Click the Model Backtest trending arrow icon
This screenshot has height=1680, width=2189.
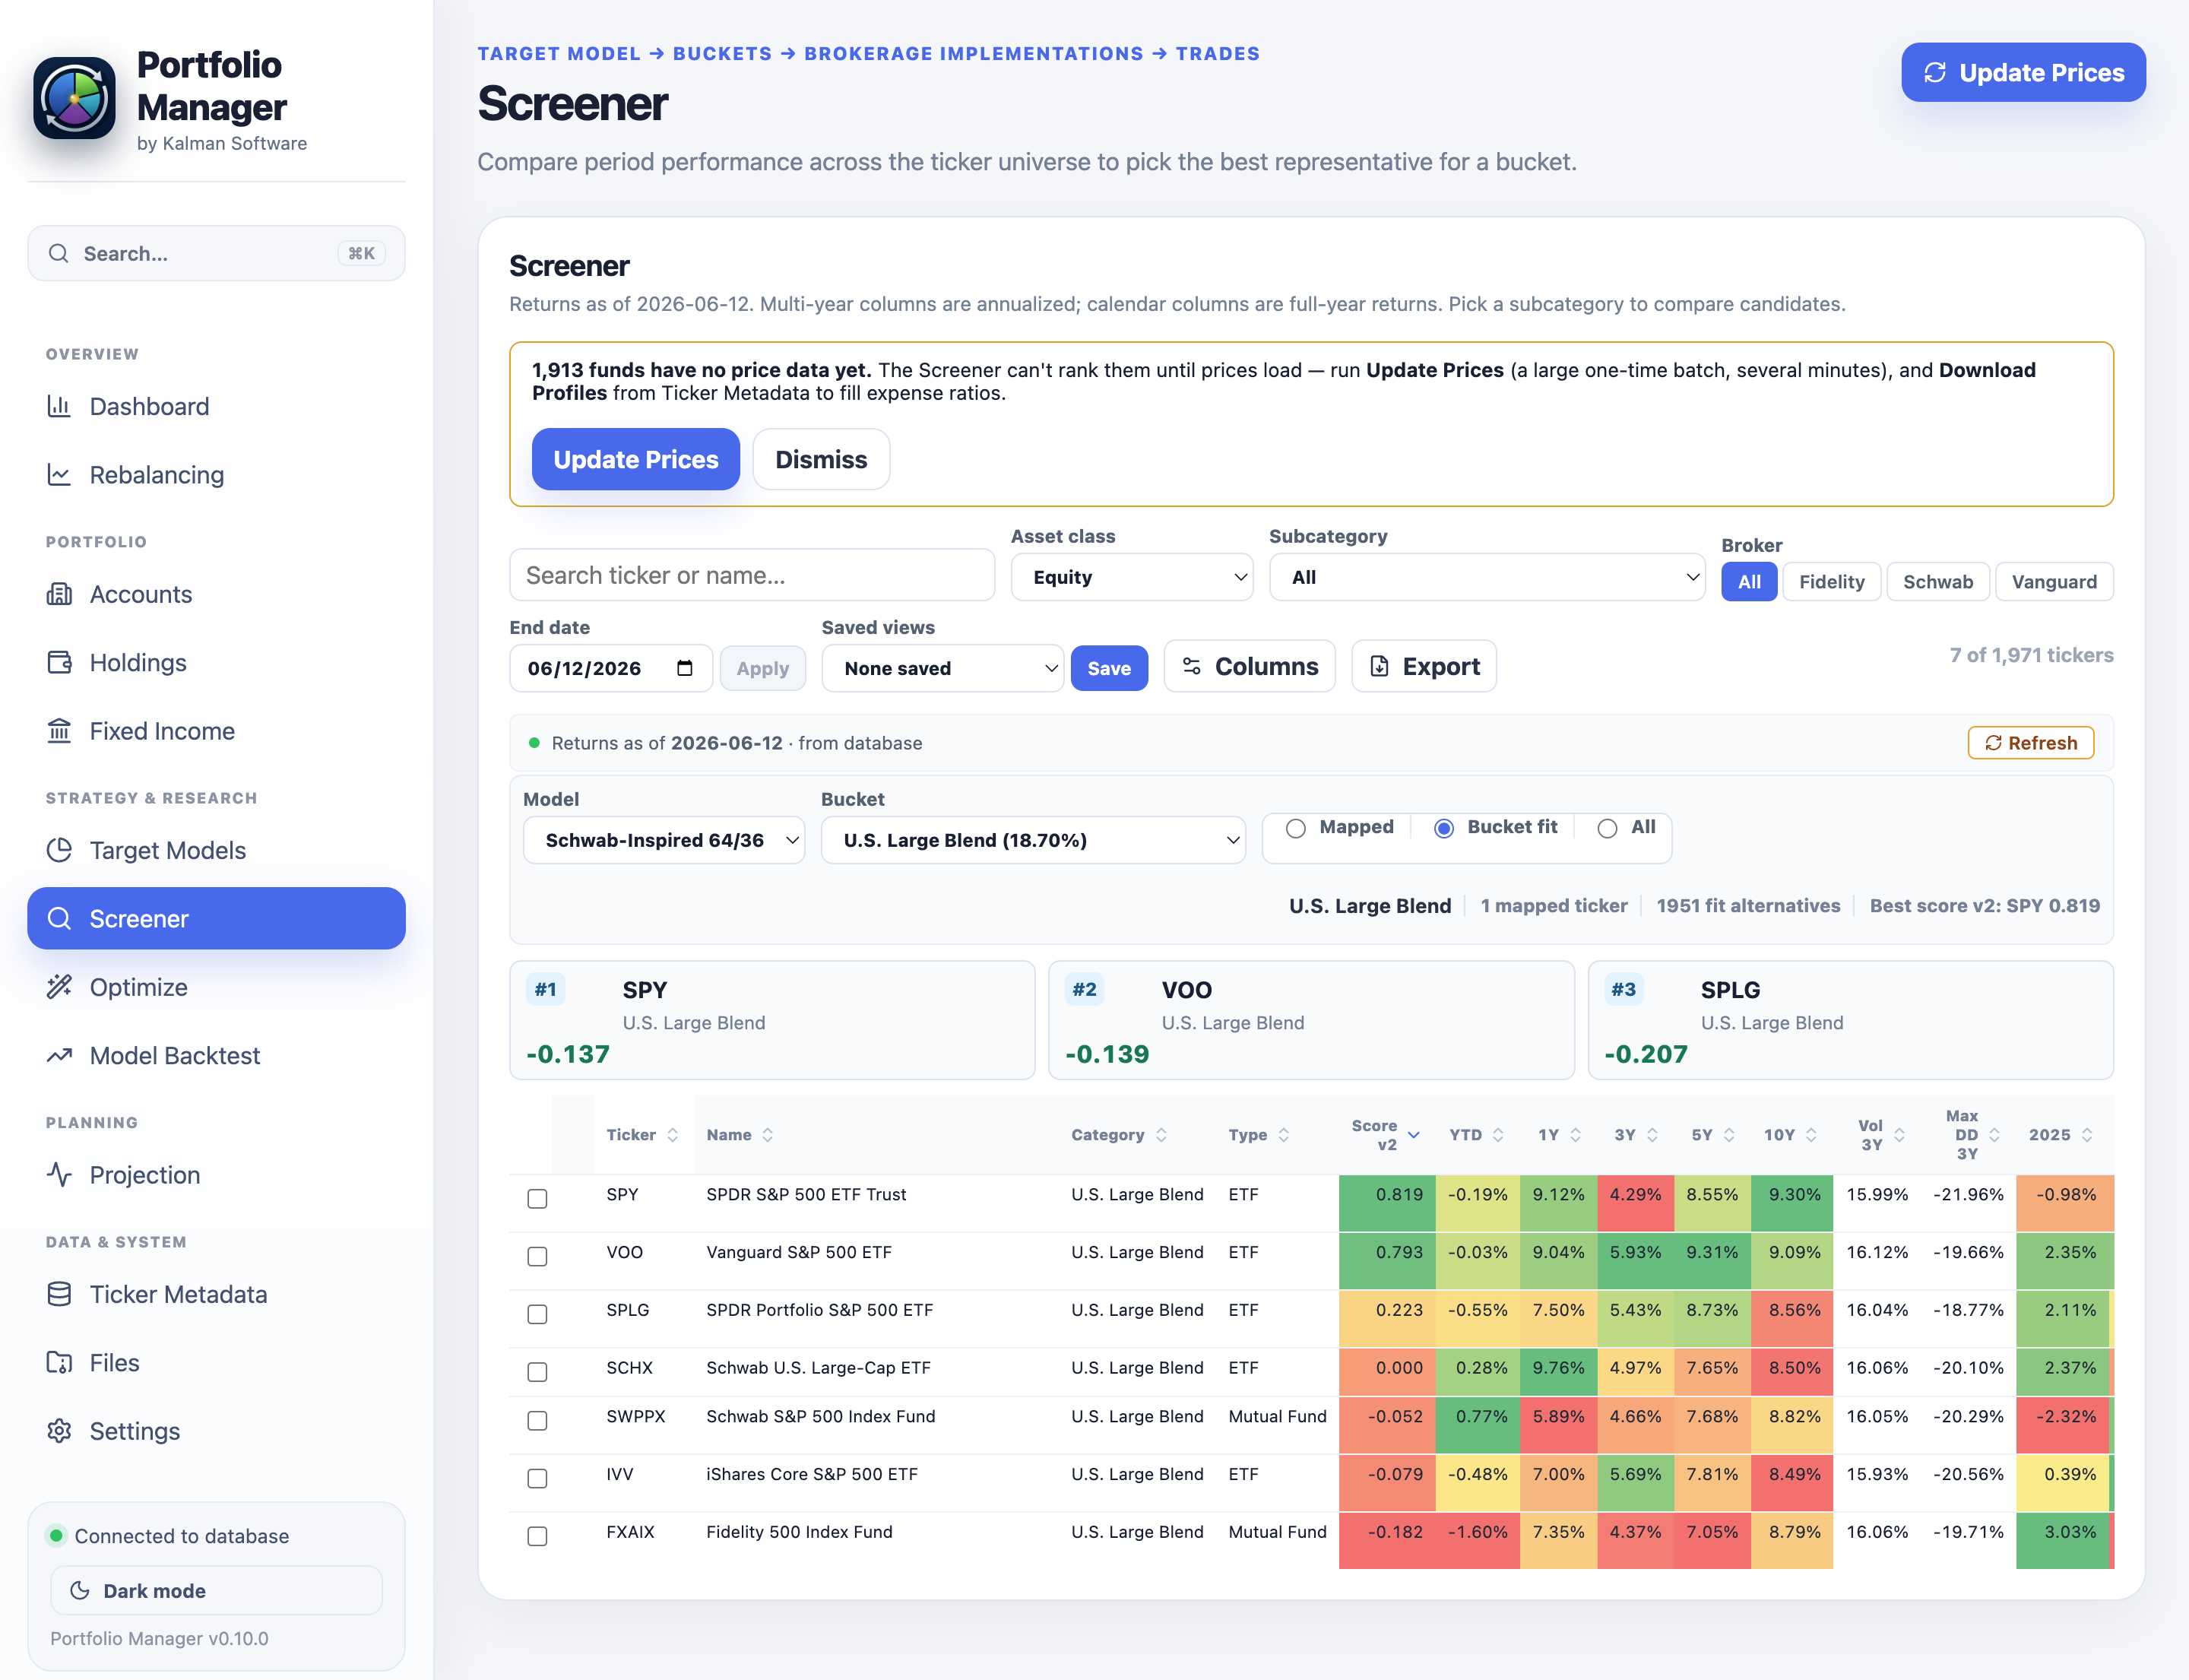pyautogui.click(x=59, y=1055)
